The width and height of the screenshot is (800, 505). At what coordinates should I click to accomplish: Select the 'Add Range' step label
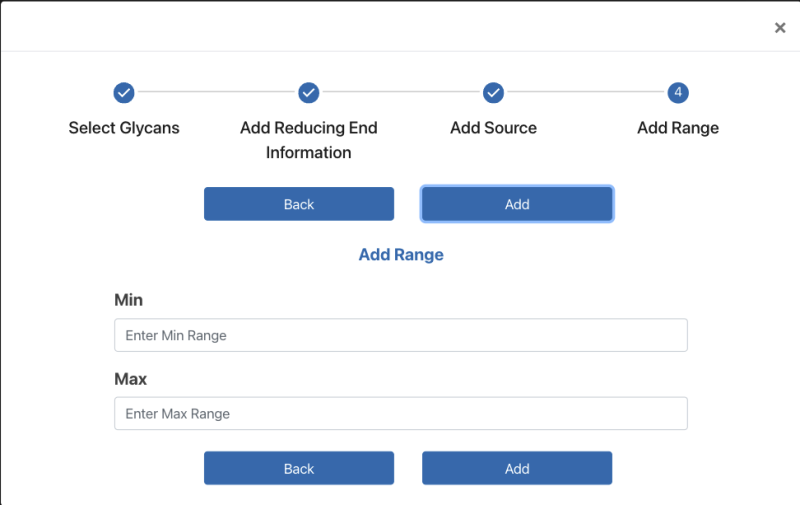coord(678,128)
